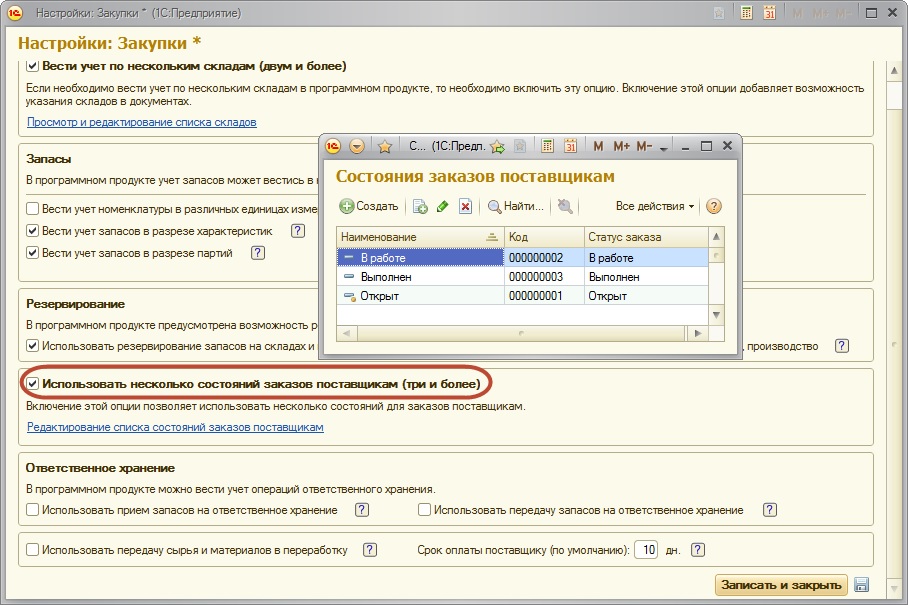Open the 1C main menu of the Настройки window
The width and height of the screenshot is (908, 605).
[x=14, y=13]
